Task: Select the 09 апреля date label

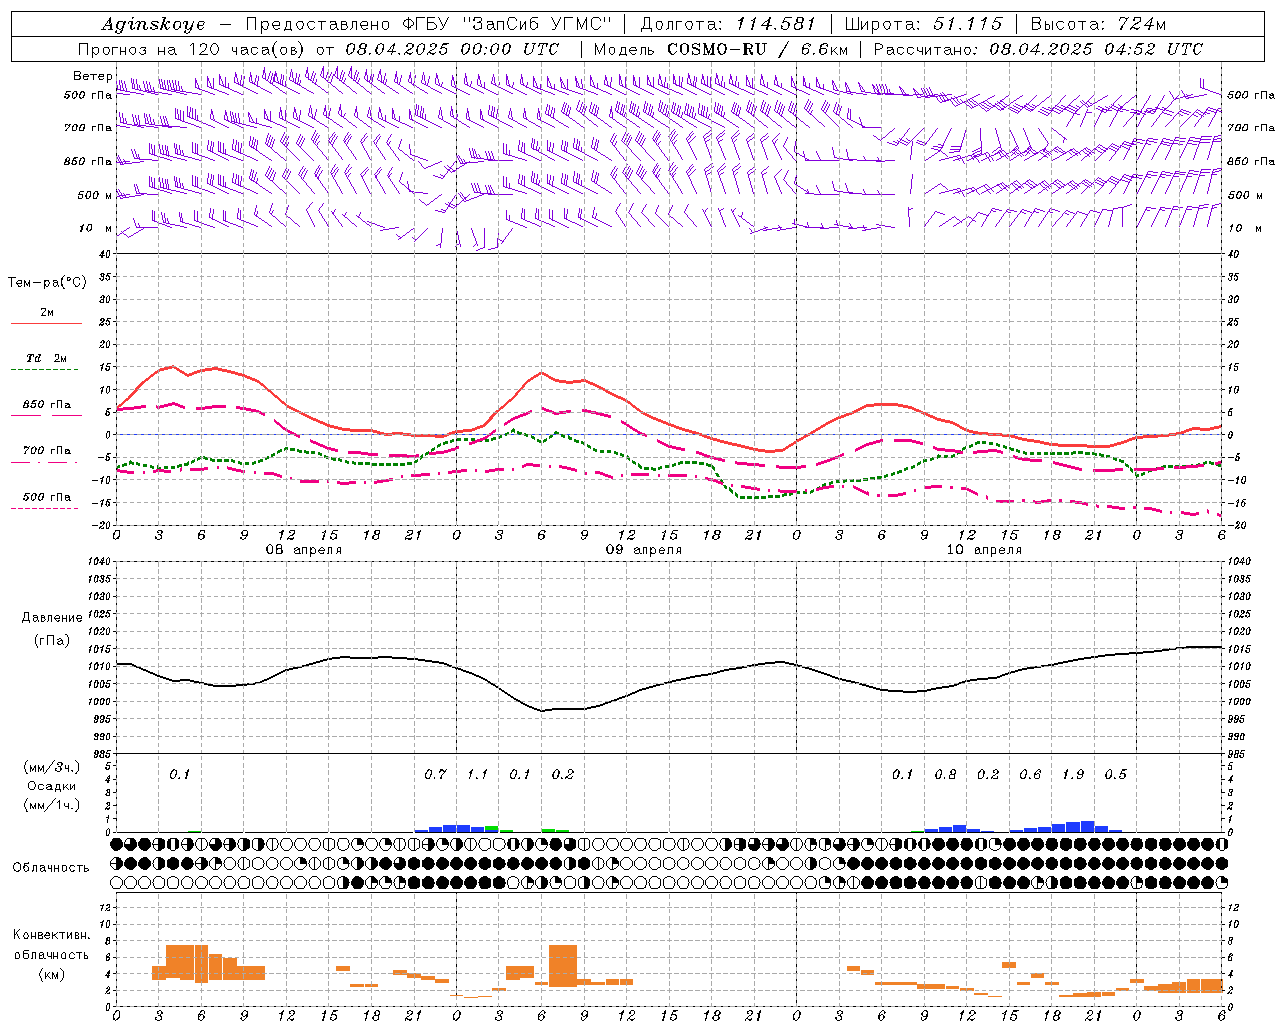Action: coord(643,550)
